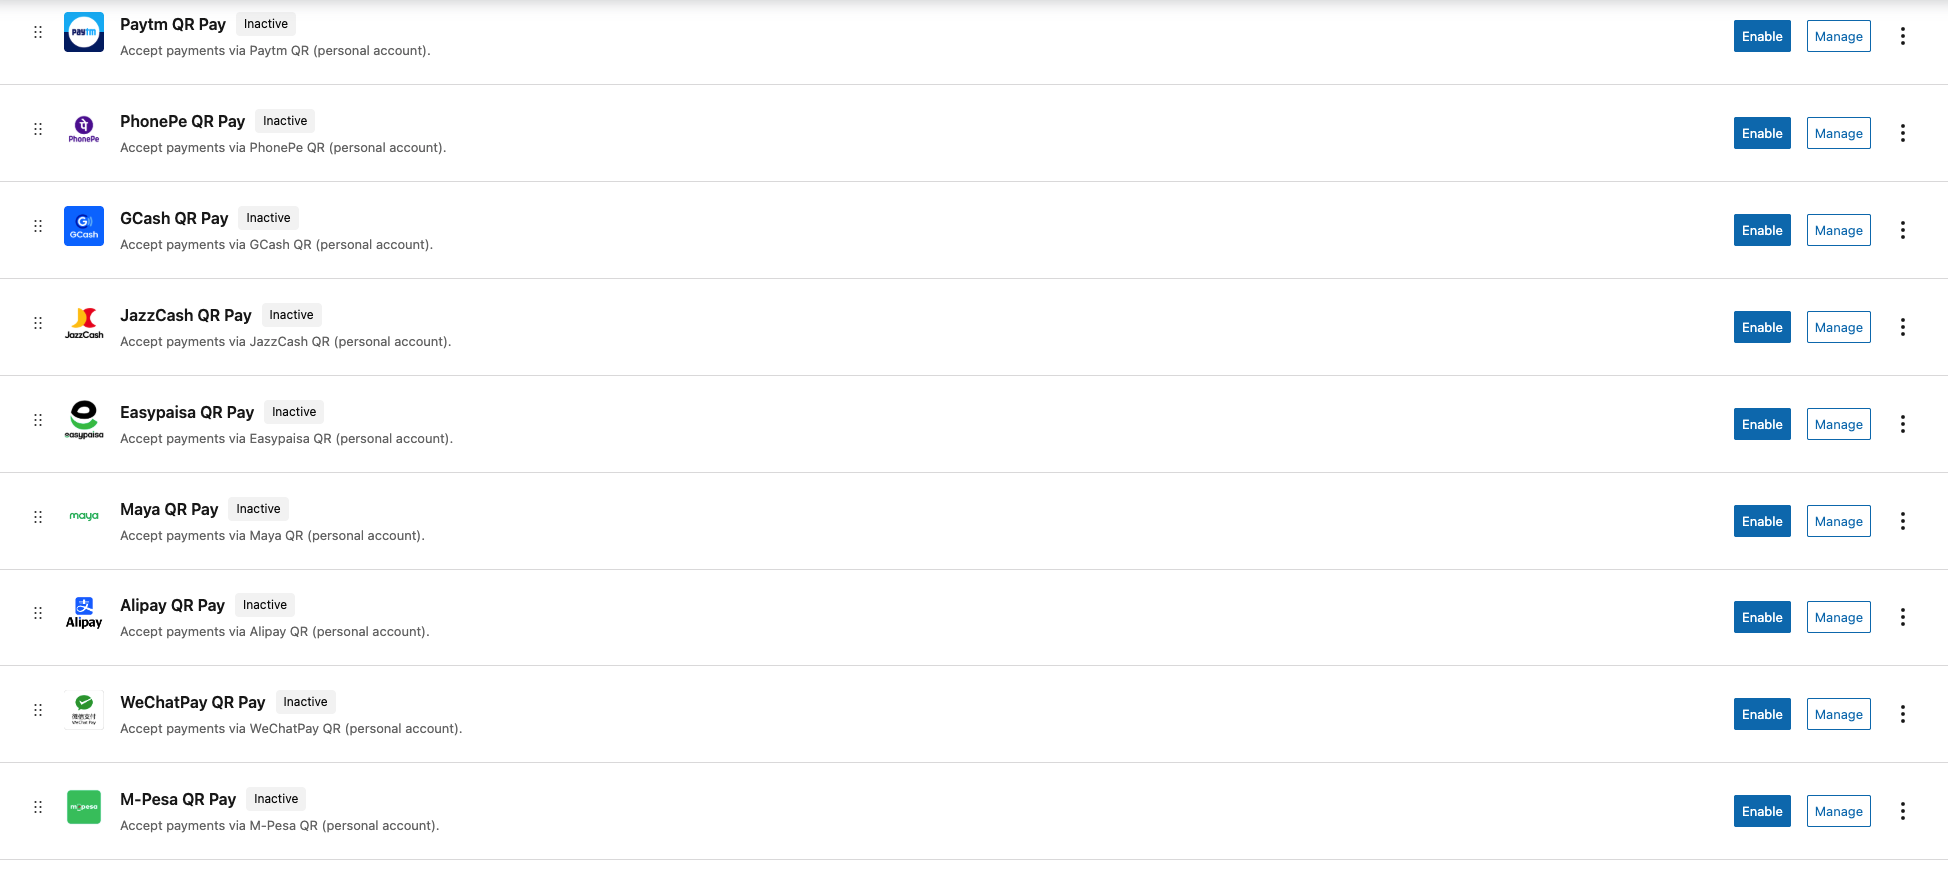This screenshot has width=1948, height=870.
Task: Open the M-Pesa QR Pay title link
Action: [x=178, y=800]
